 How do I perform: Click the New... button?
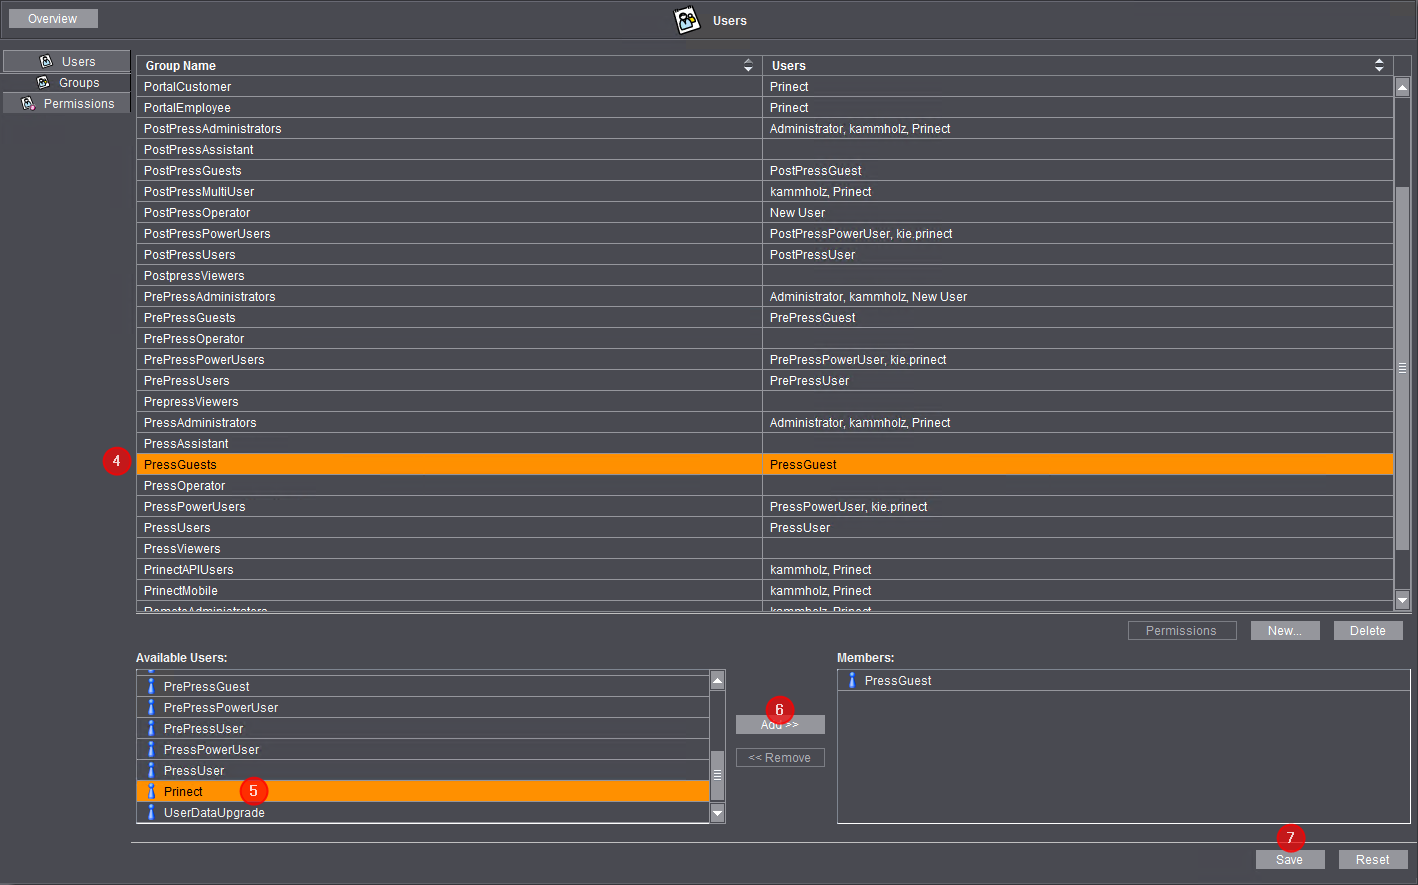tap(1284, 630)
